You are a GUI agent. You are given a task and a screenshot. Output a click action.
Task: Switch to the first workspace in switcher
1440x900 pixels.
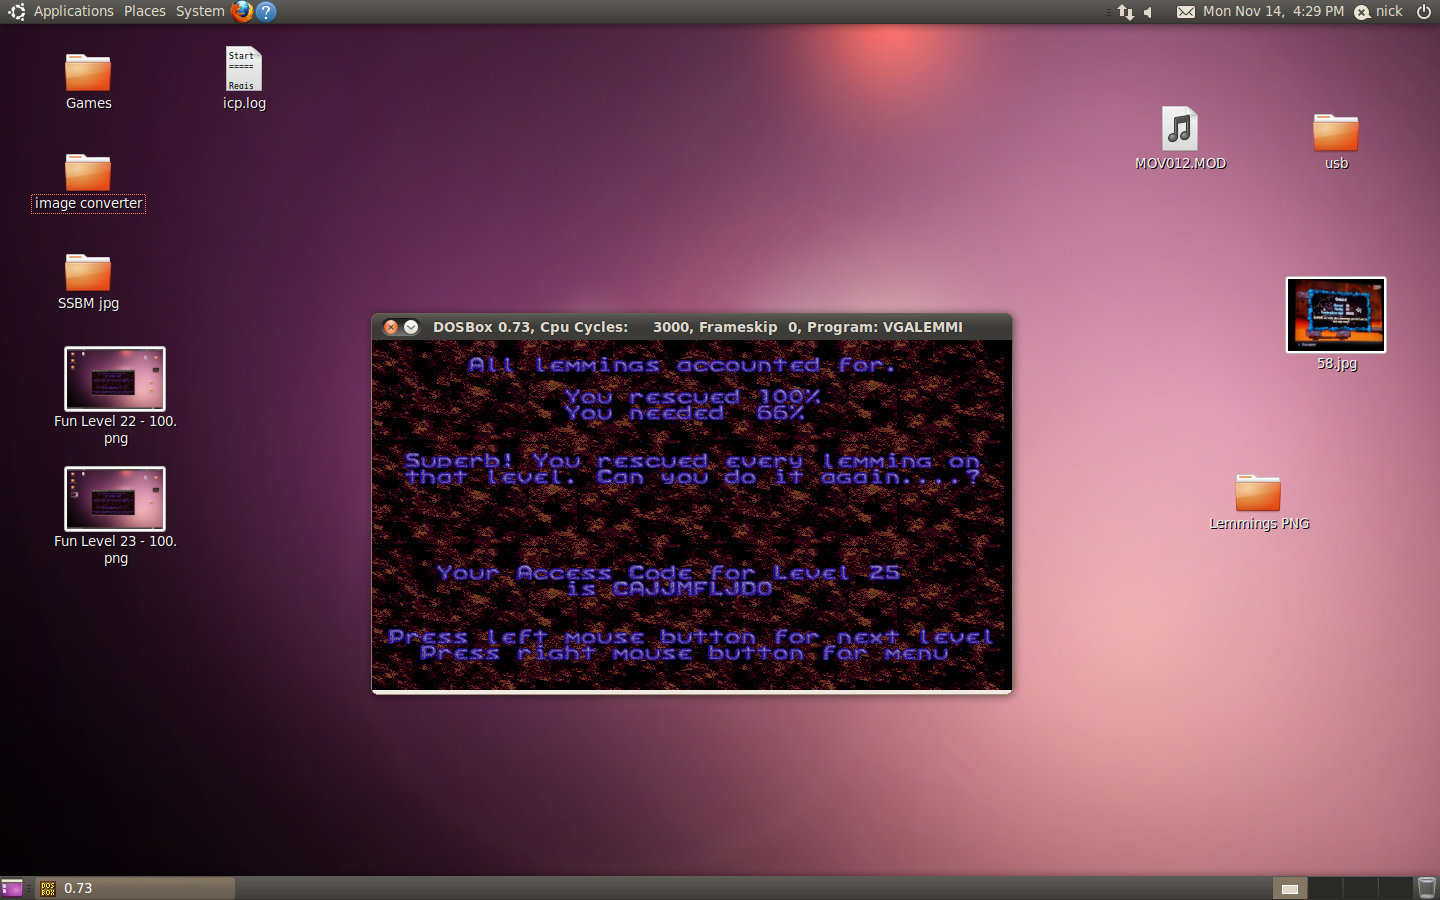point(1290,888)
